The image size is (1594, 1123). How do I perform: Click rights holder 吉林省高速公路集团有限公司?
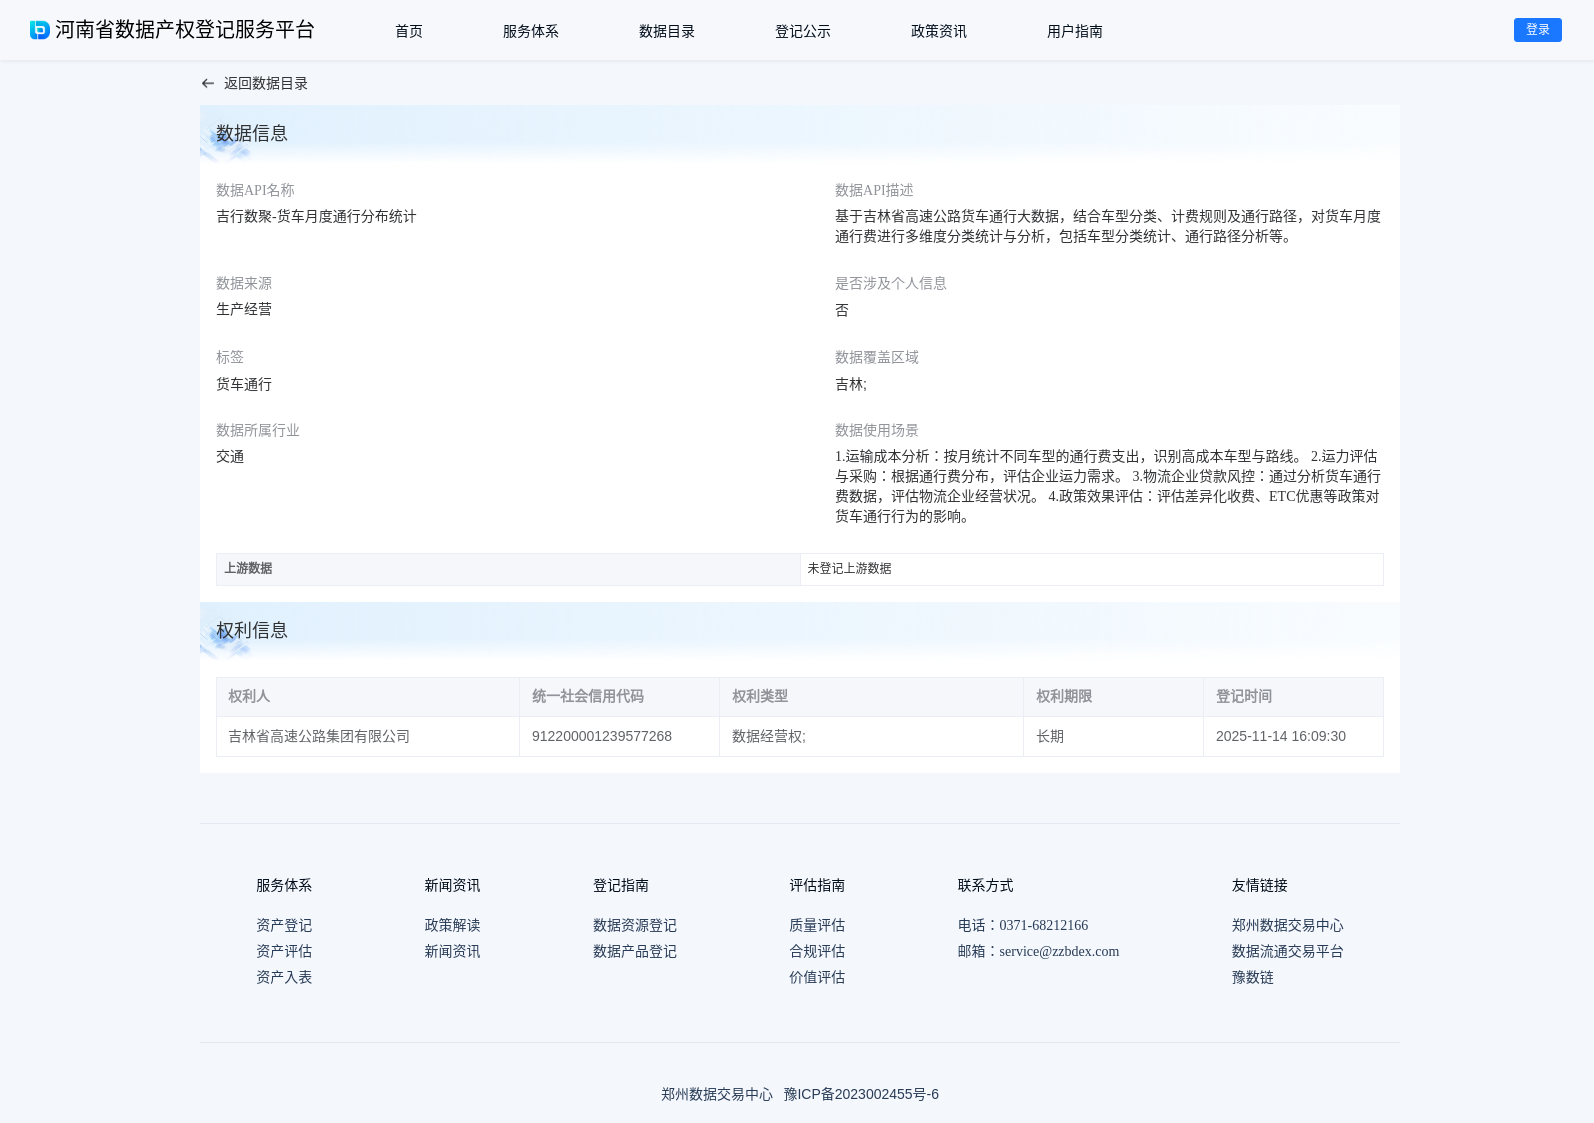tap(319, 736)
